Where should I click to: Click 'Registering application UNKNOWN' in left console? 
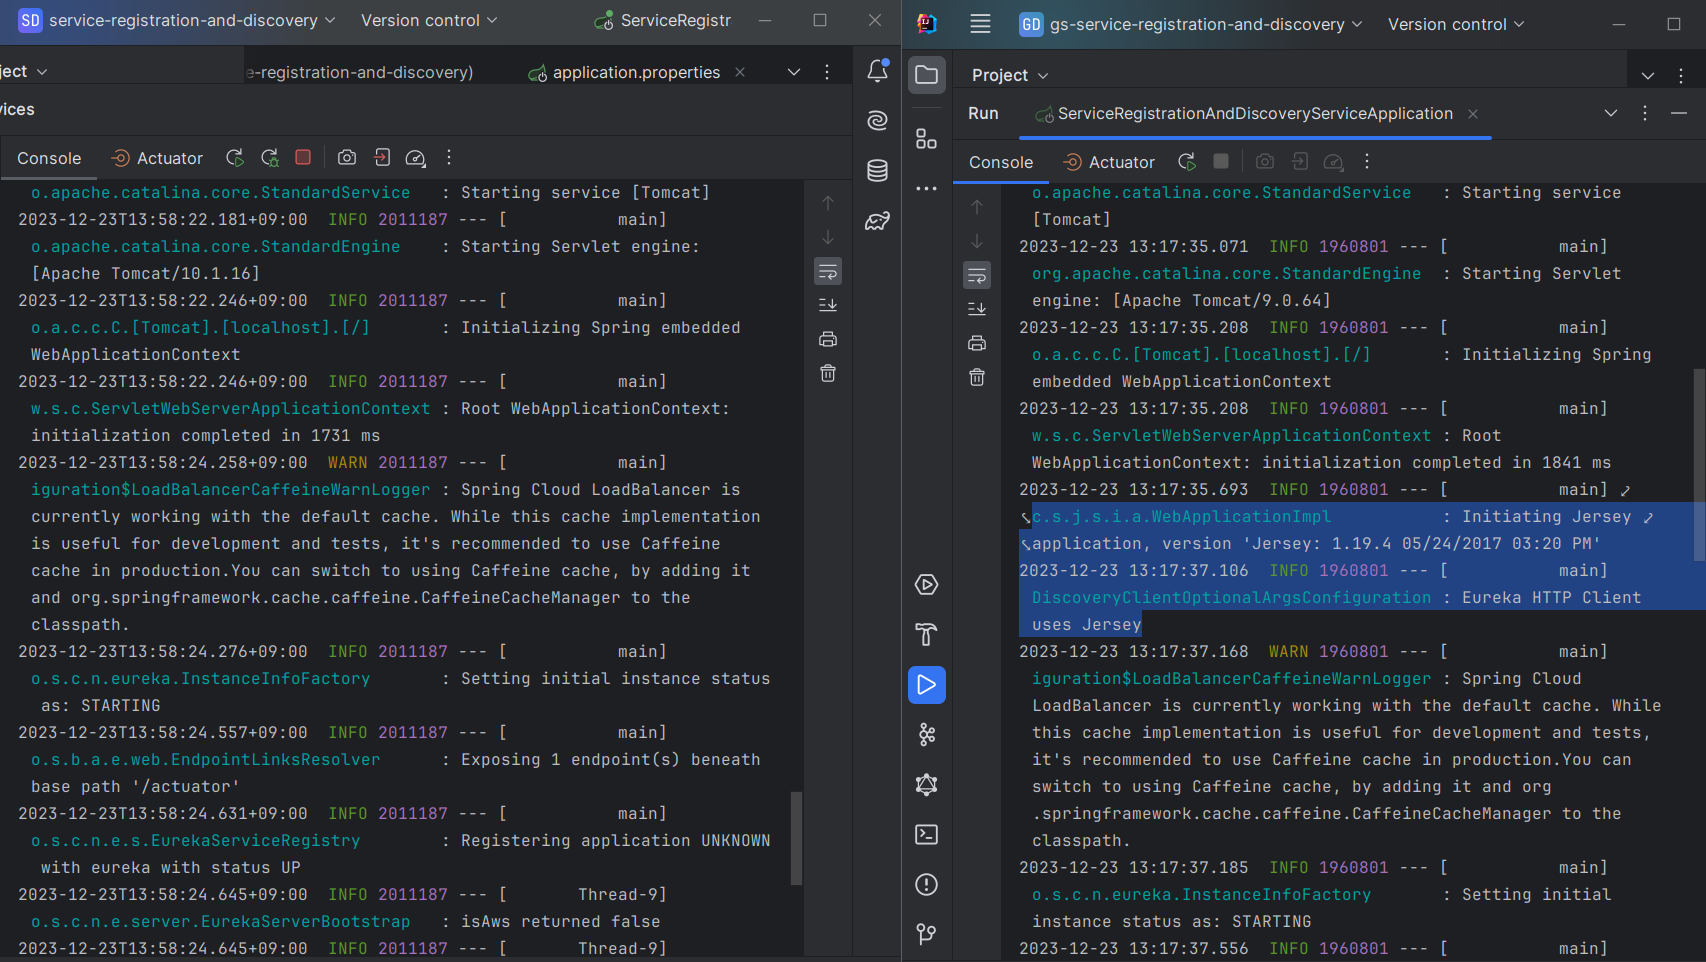pos(615,841)
